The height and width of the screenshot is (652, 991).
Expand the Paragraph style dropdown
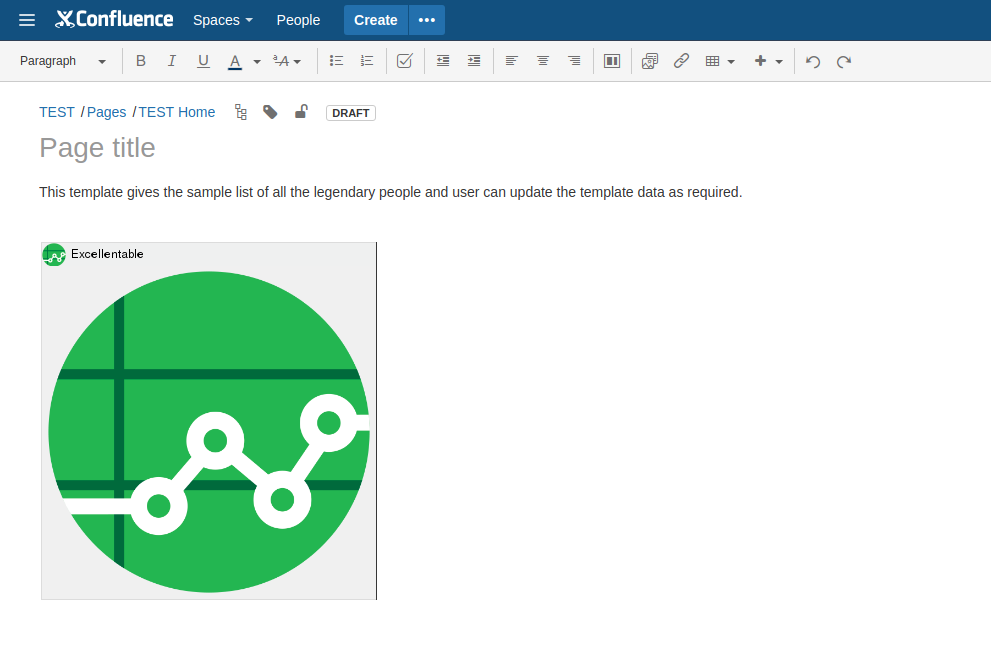tap(63, 61)
